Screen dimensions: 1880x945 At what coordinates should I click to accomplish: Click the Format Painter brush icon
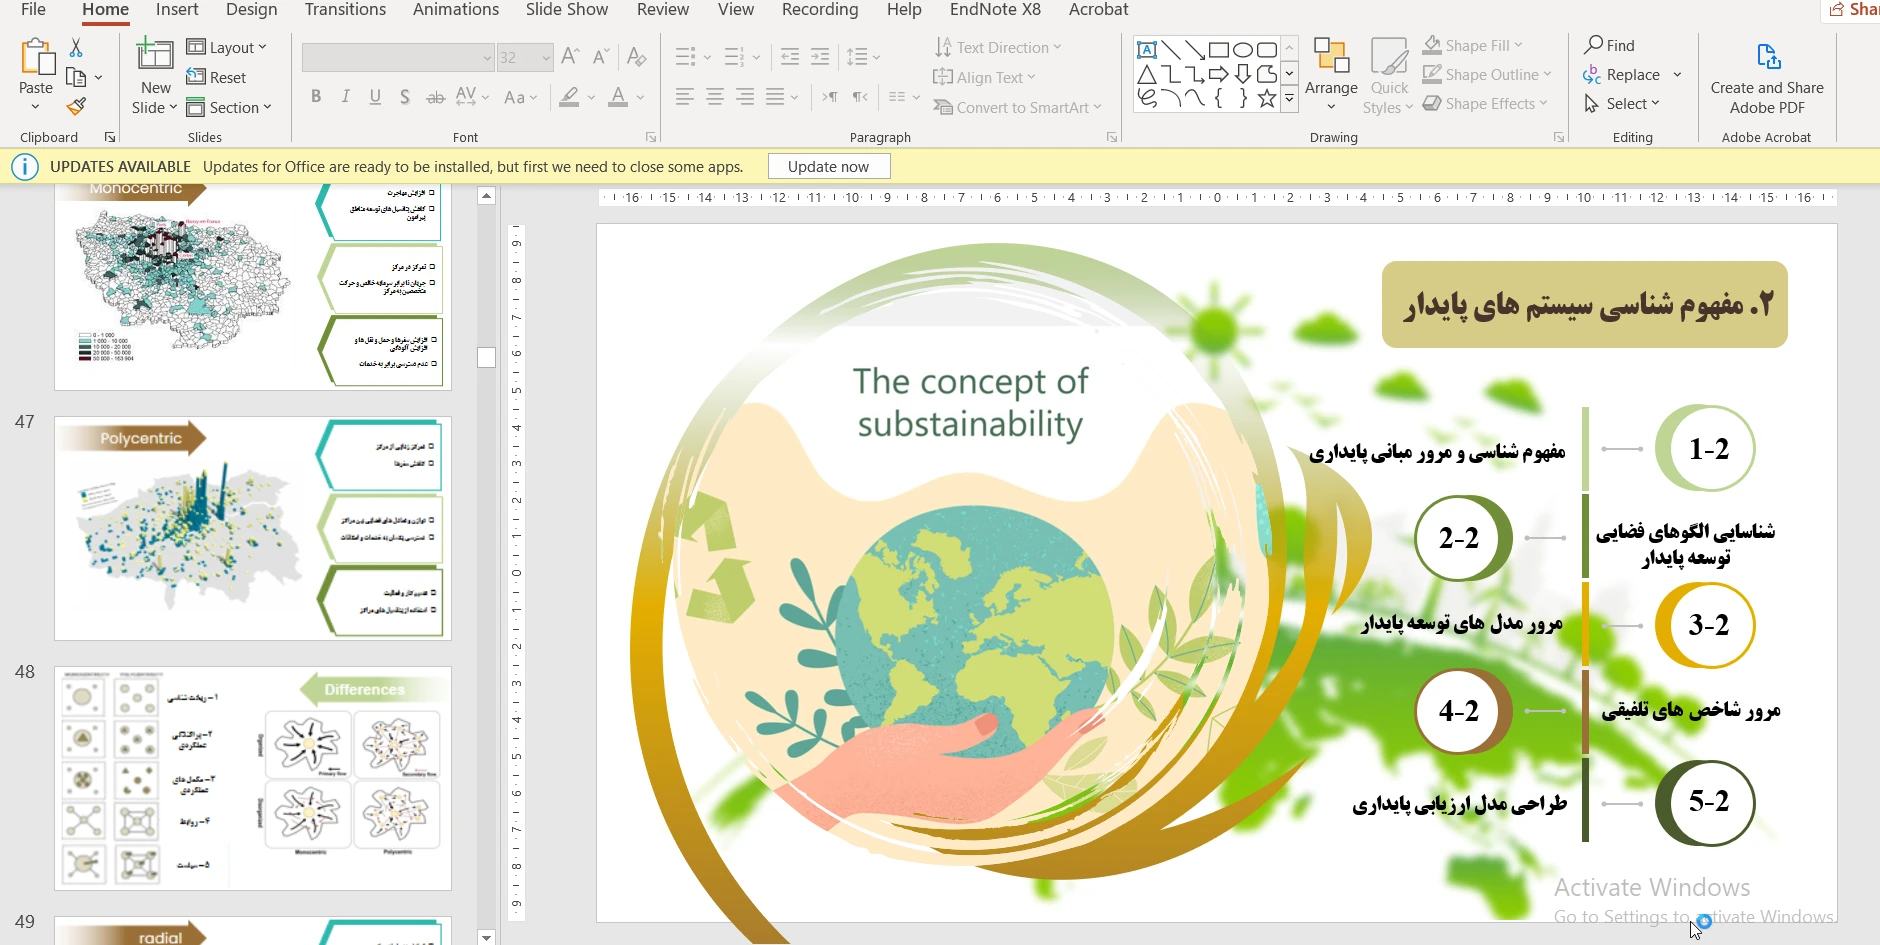click(77, 106)
